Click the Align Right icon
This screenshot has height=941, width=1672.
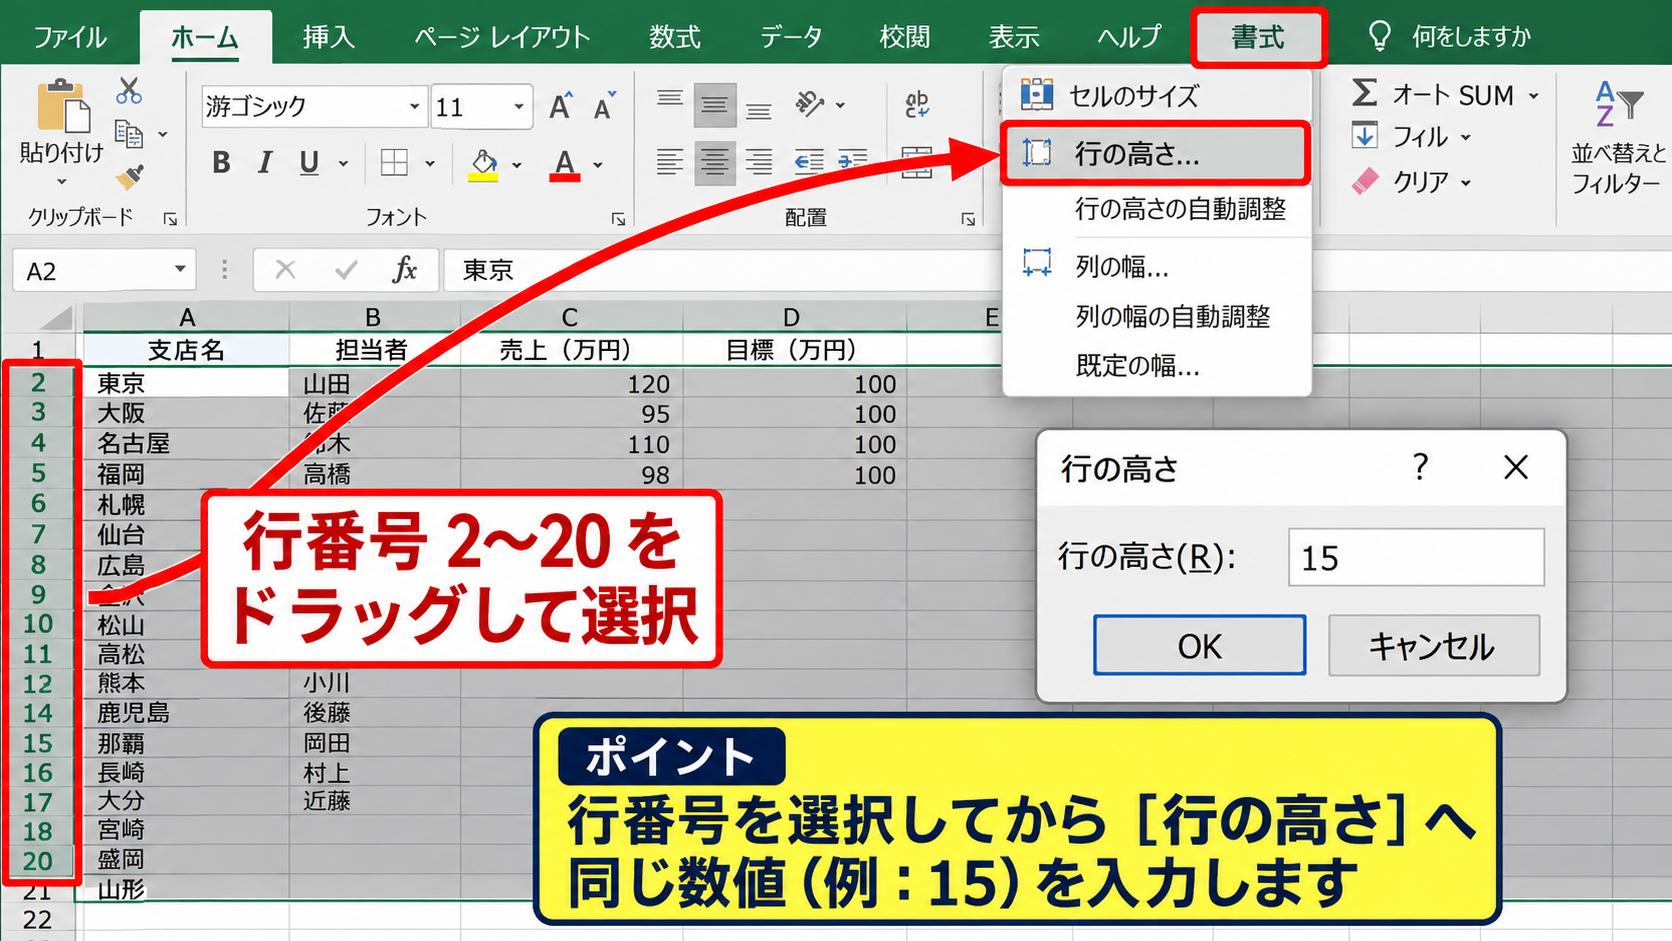coord(759,162)
